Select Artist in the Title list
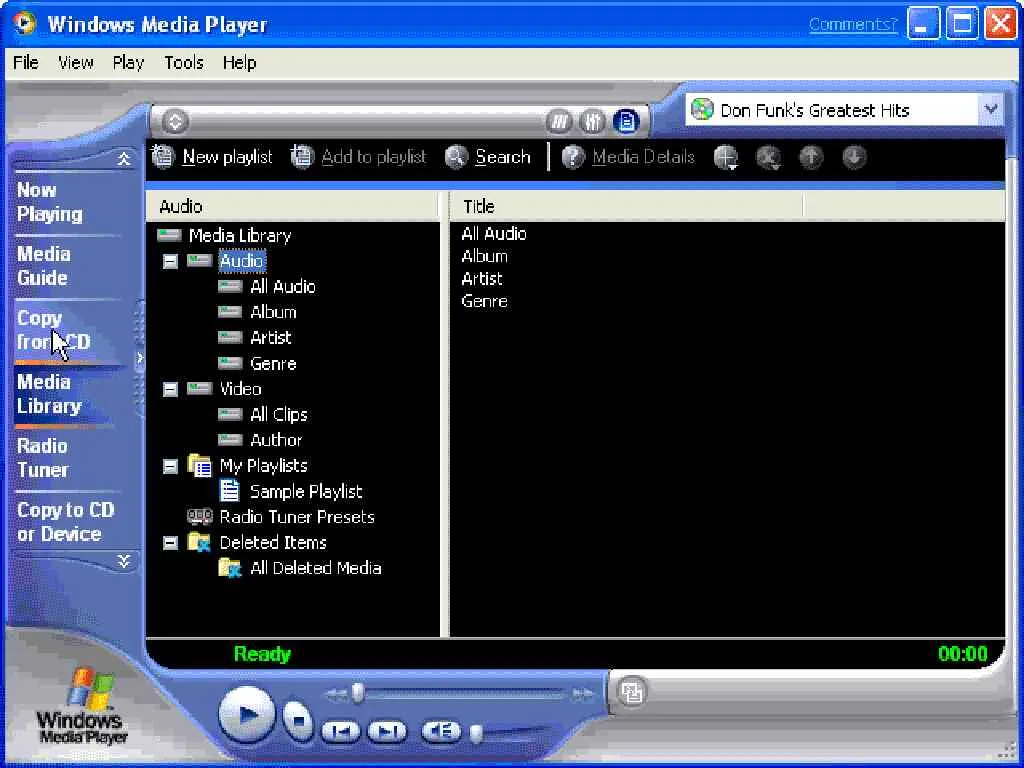Image resolution: width=1024 pixels, height=768 pixels. coord(482,279)
